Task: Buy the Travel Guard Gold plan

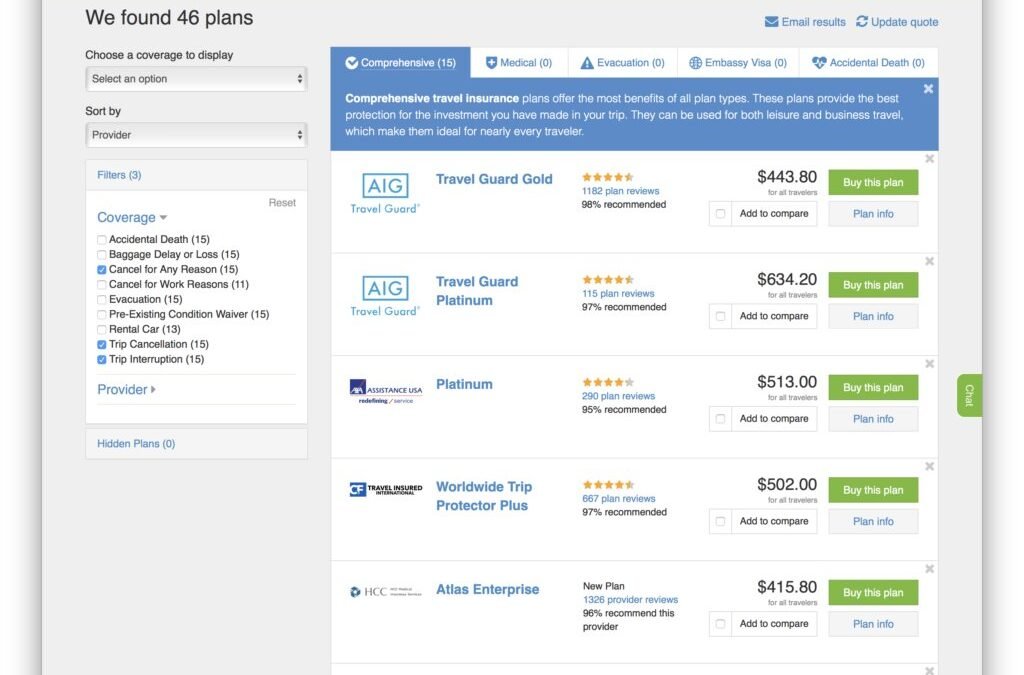Action: pyautogui.click(x=873, y=183)
